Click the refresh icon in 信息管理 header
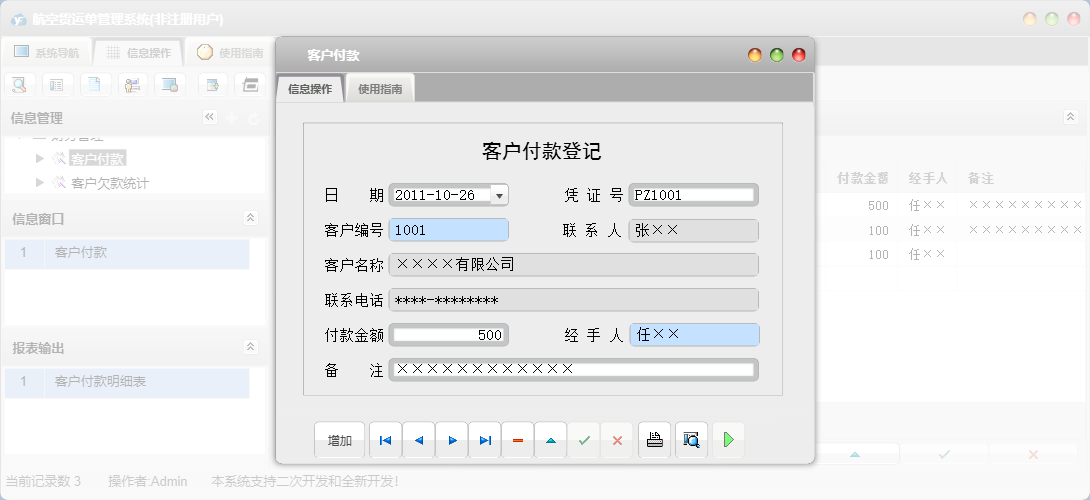1090x500 pixels. tap(254, 119)
